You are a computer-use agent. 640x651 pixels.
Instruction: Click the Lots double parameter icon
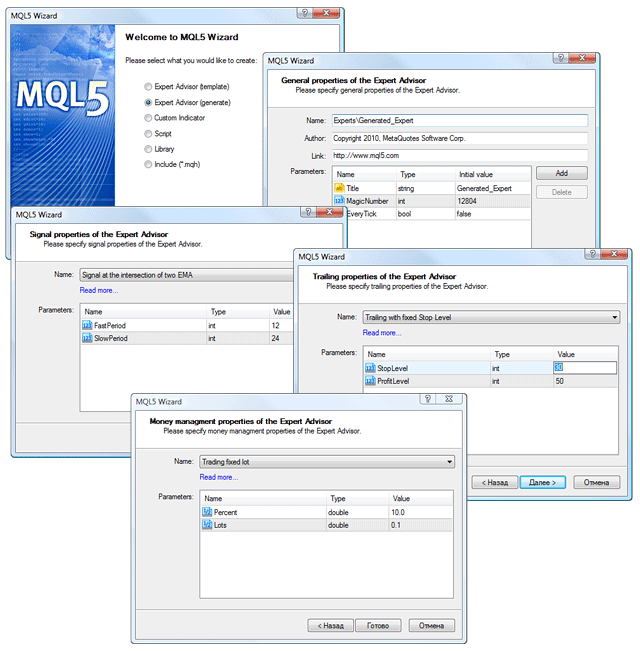pyautogui.click(x=207, y=525)
